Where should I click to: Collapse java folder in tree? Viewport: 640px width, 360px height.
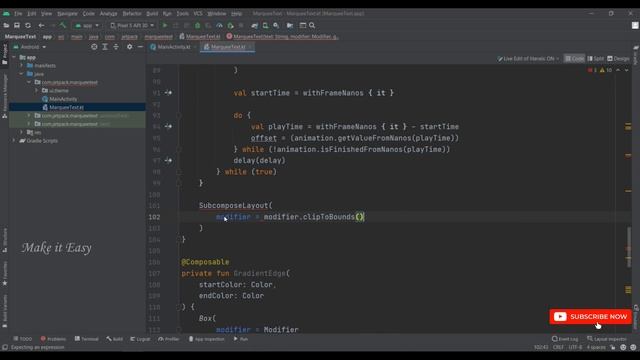tap(22, 74)
